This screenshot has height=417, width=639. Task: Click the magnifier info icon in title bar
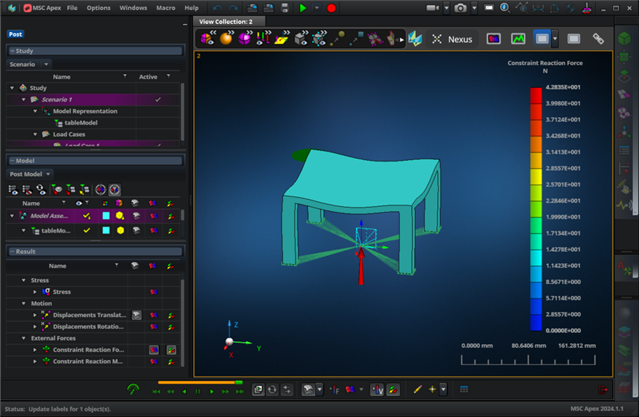[505, 8]
